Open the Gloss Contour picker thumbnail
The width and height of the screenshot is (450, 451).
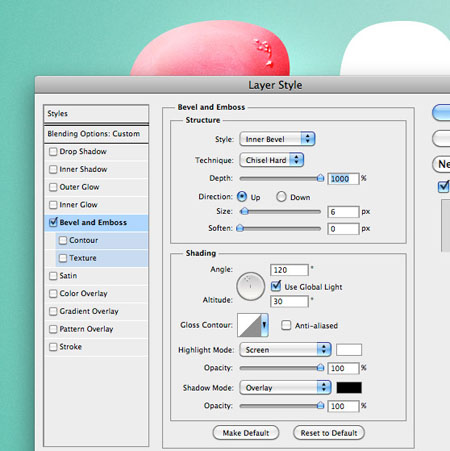(x=249, y=325)
